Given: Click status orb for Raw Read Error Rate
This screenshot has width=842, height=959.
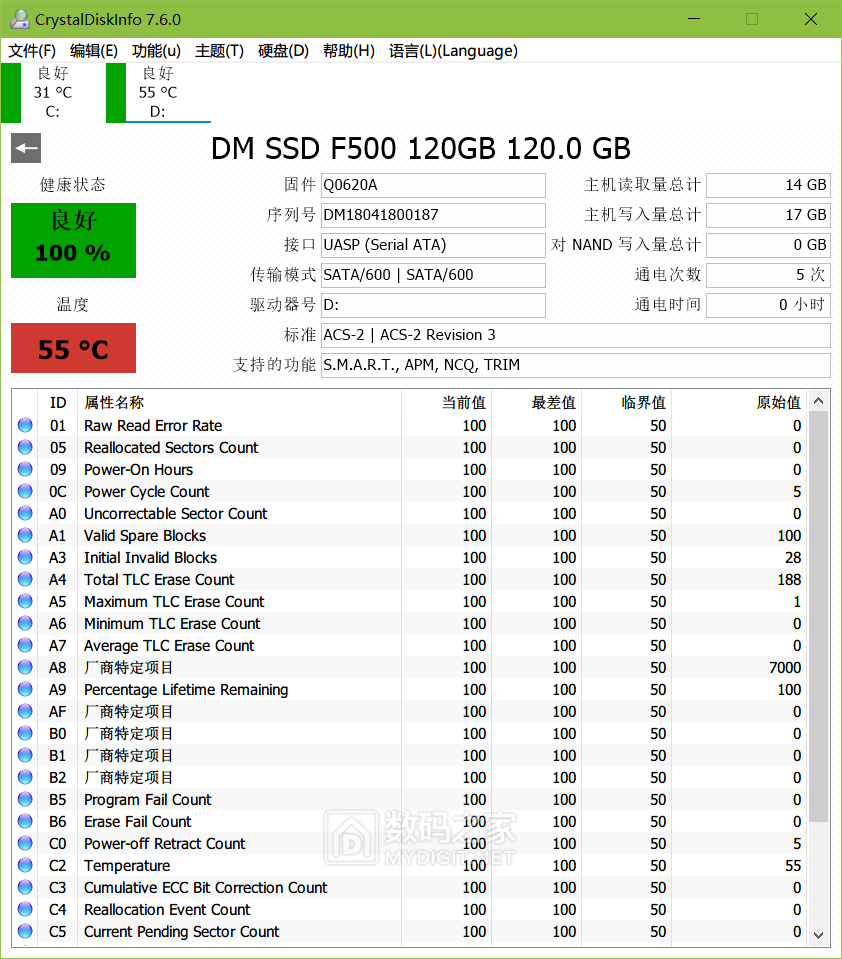Looking at the screenshot, I should click(x=25, y=425).
